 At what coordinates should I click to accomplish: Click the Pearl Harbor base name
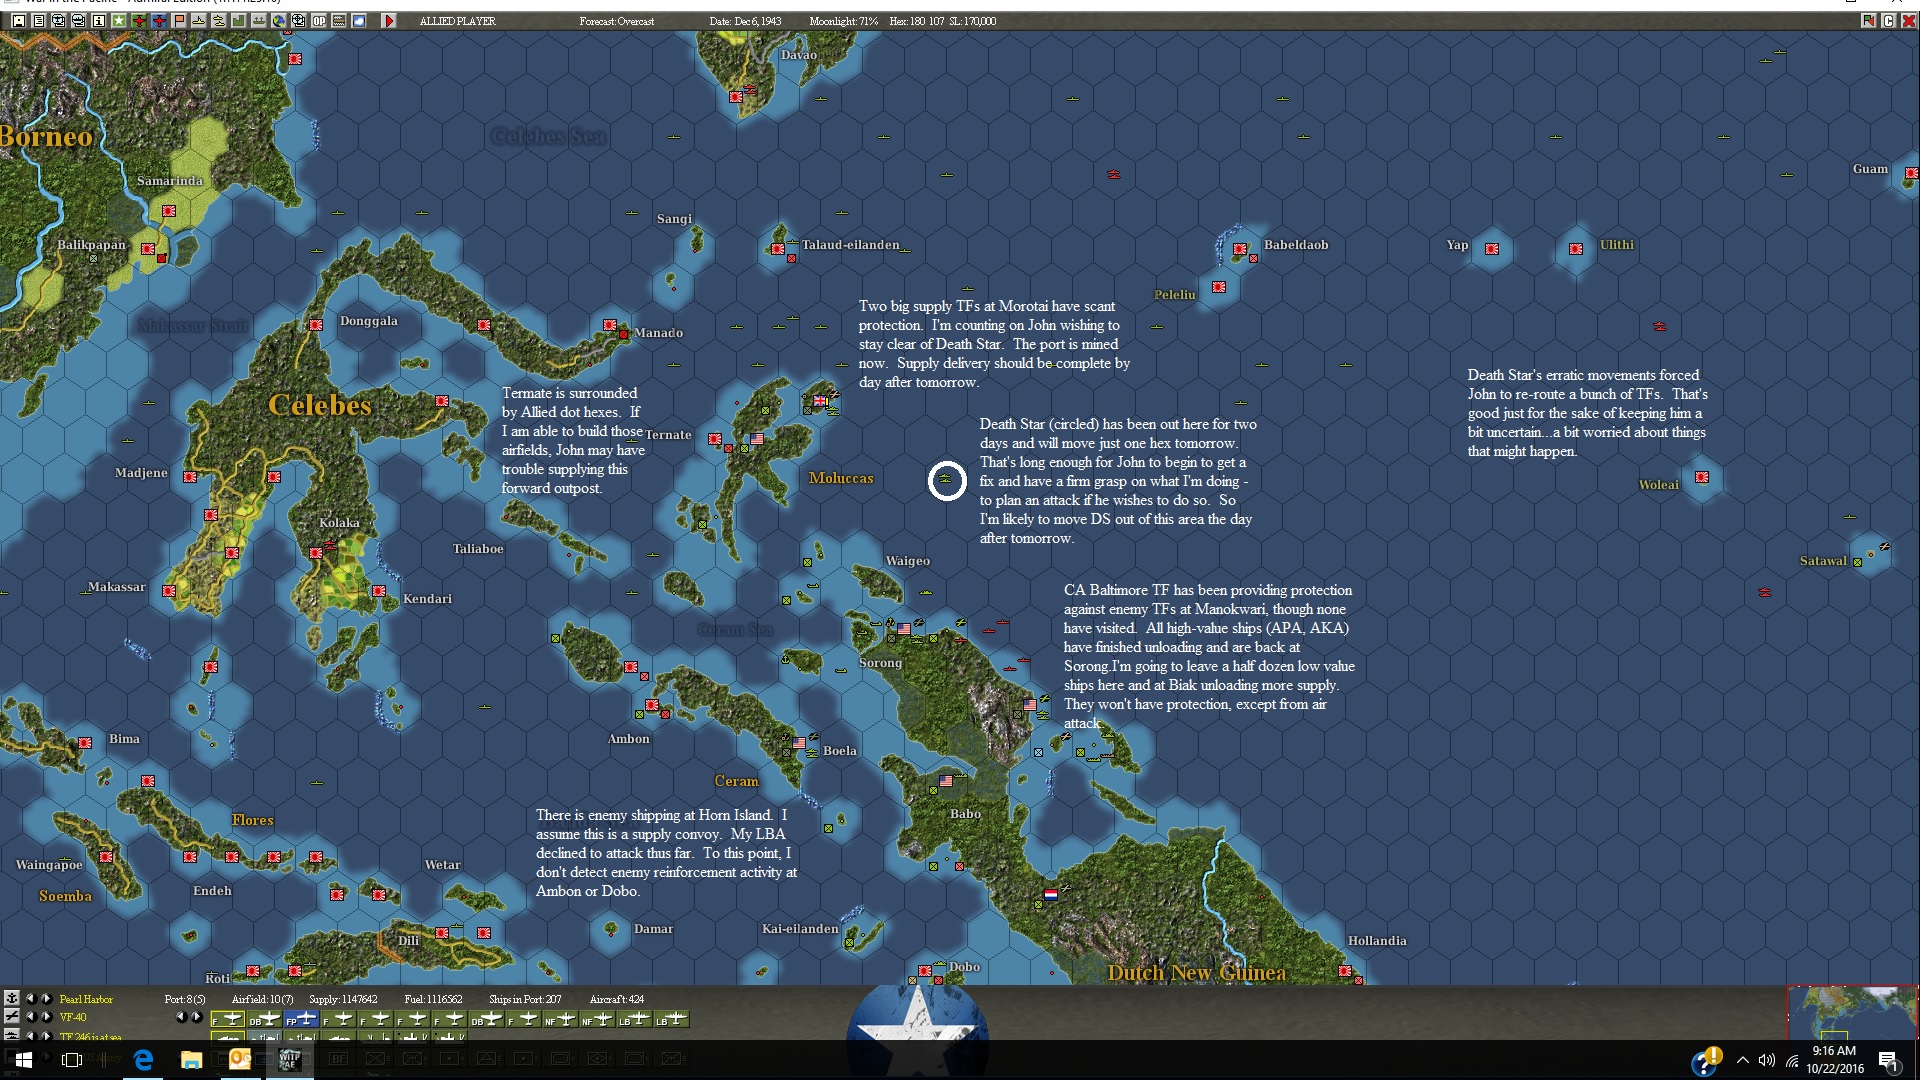click(x=86, y=999)
